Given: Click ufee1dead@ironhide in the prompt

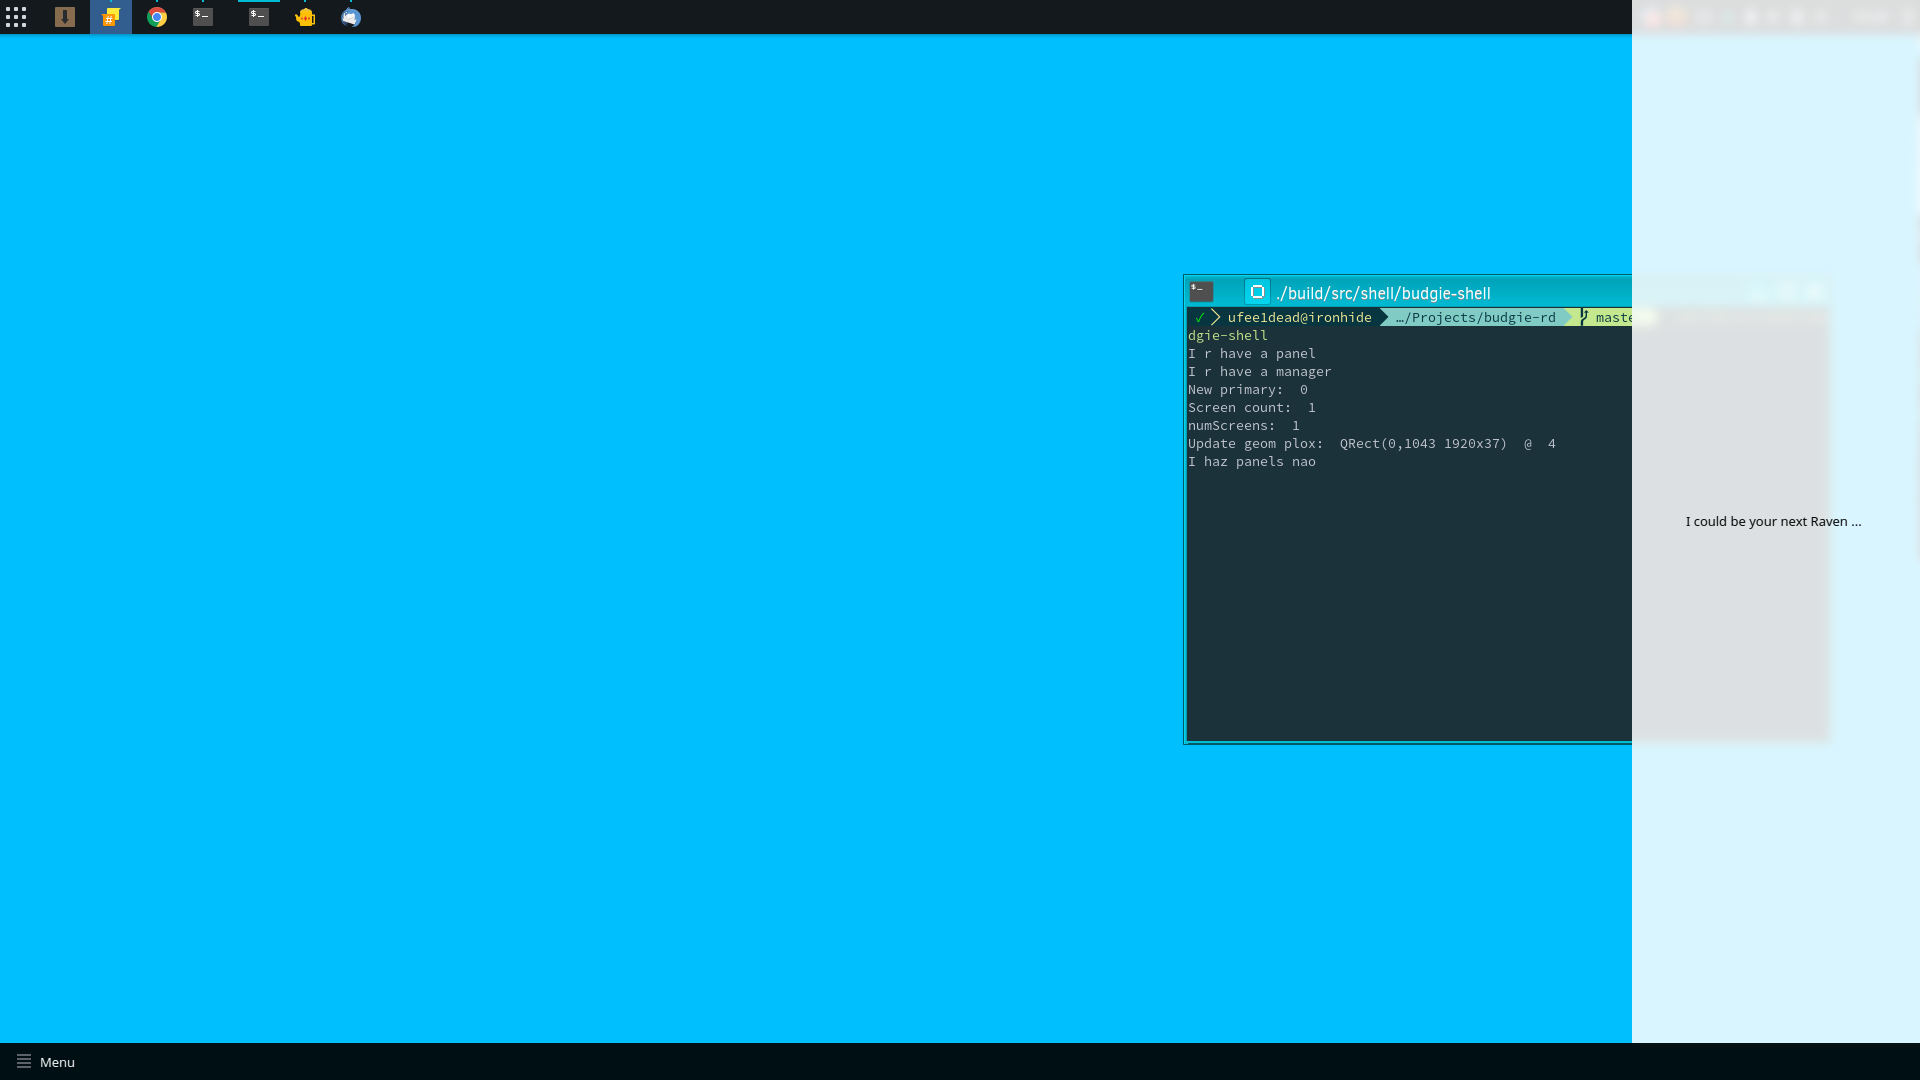Looking at the screenshot, I should click(x=1299, y=317).
